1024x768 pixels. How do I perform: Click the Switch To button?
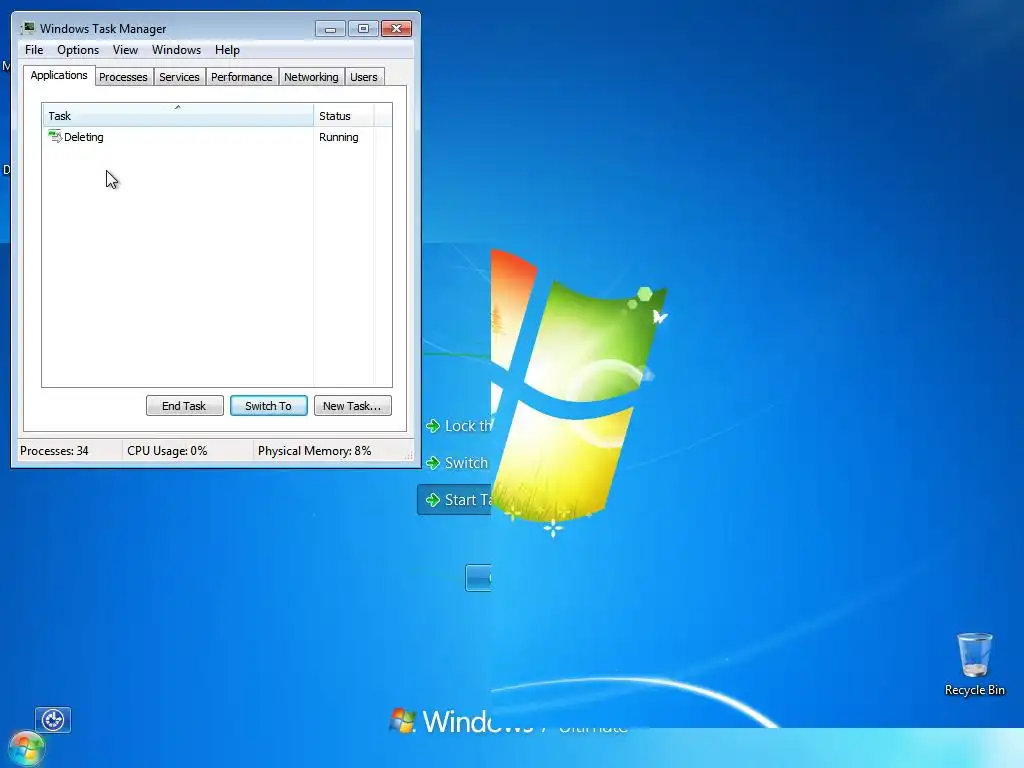tap(268, 406)
